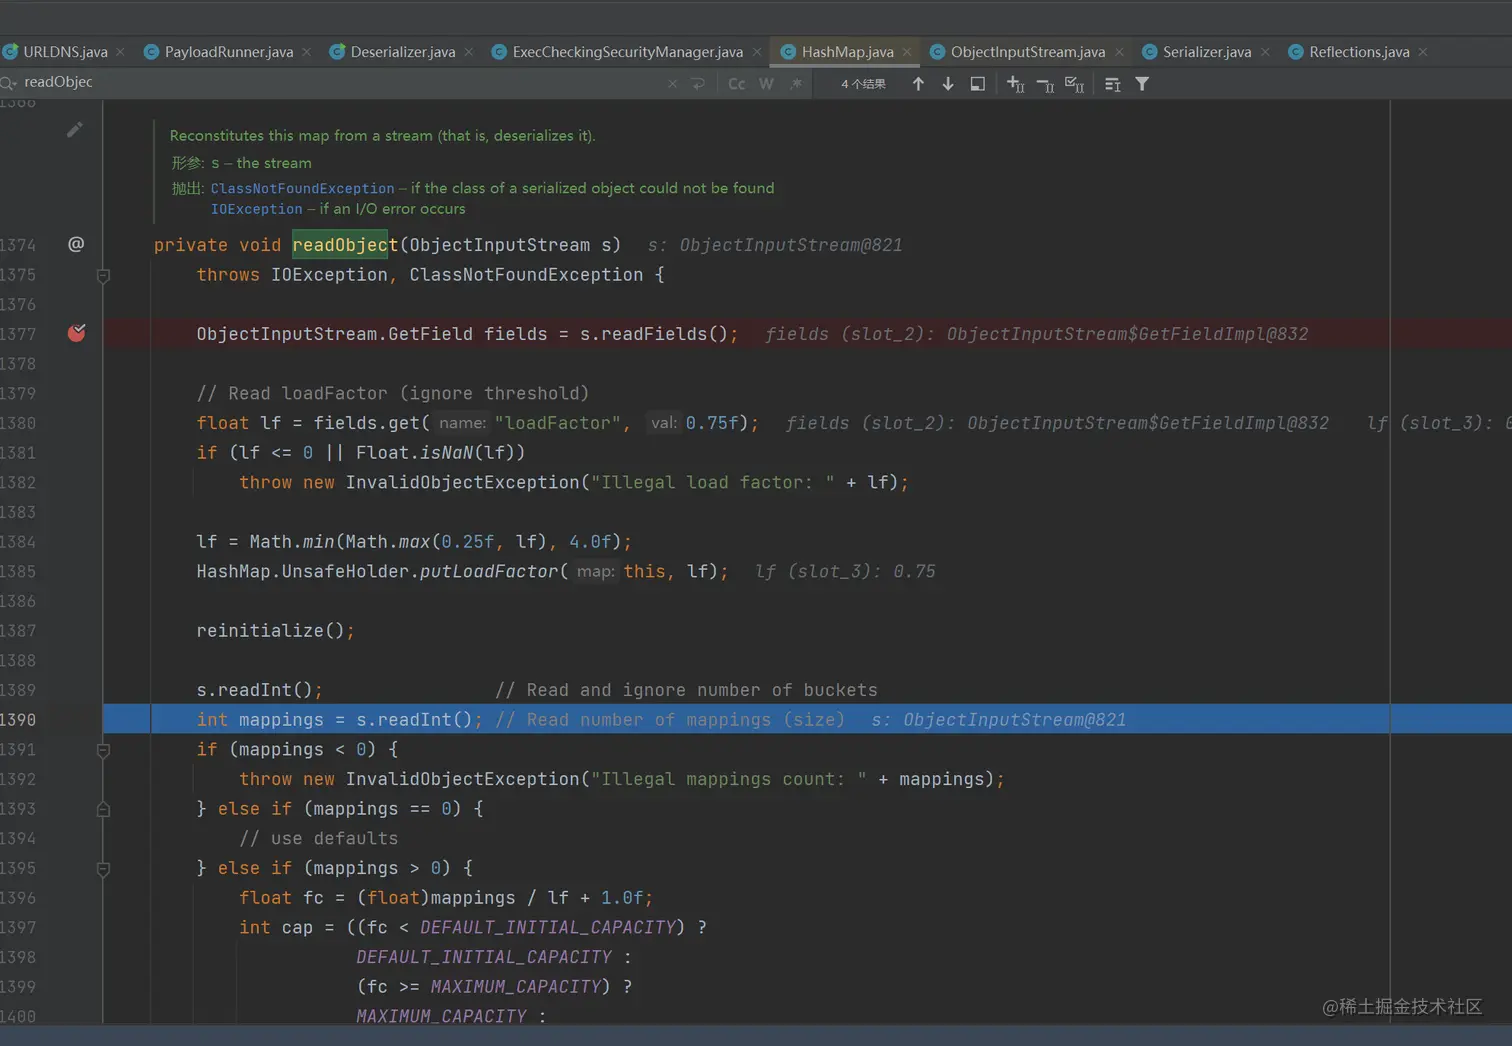Collapse the fold marker at line 1391

(x=103, y=749)
